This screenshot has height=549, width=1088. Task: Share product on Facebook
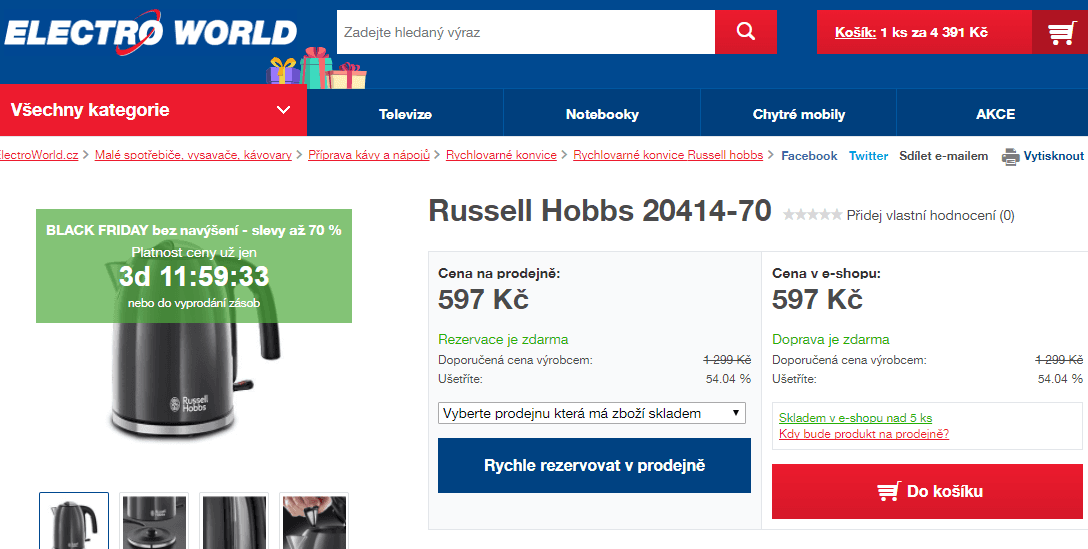tap(809, 156)
